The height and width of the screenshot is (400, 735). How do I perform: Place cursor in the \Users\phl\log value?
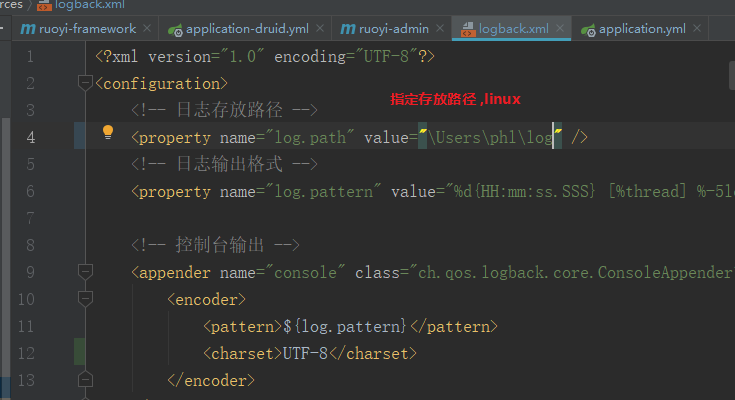[x=490, y=137]
